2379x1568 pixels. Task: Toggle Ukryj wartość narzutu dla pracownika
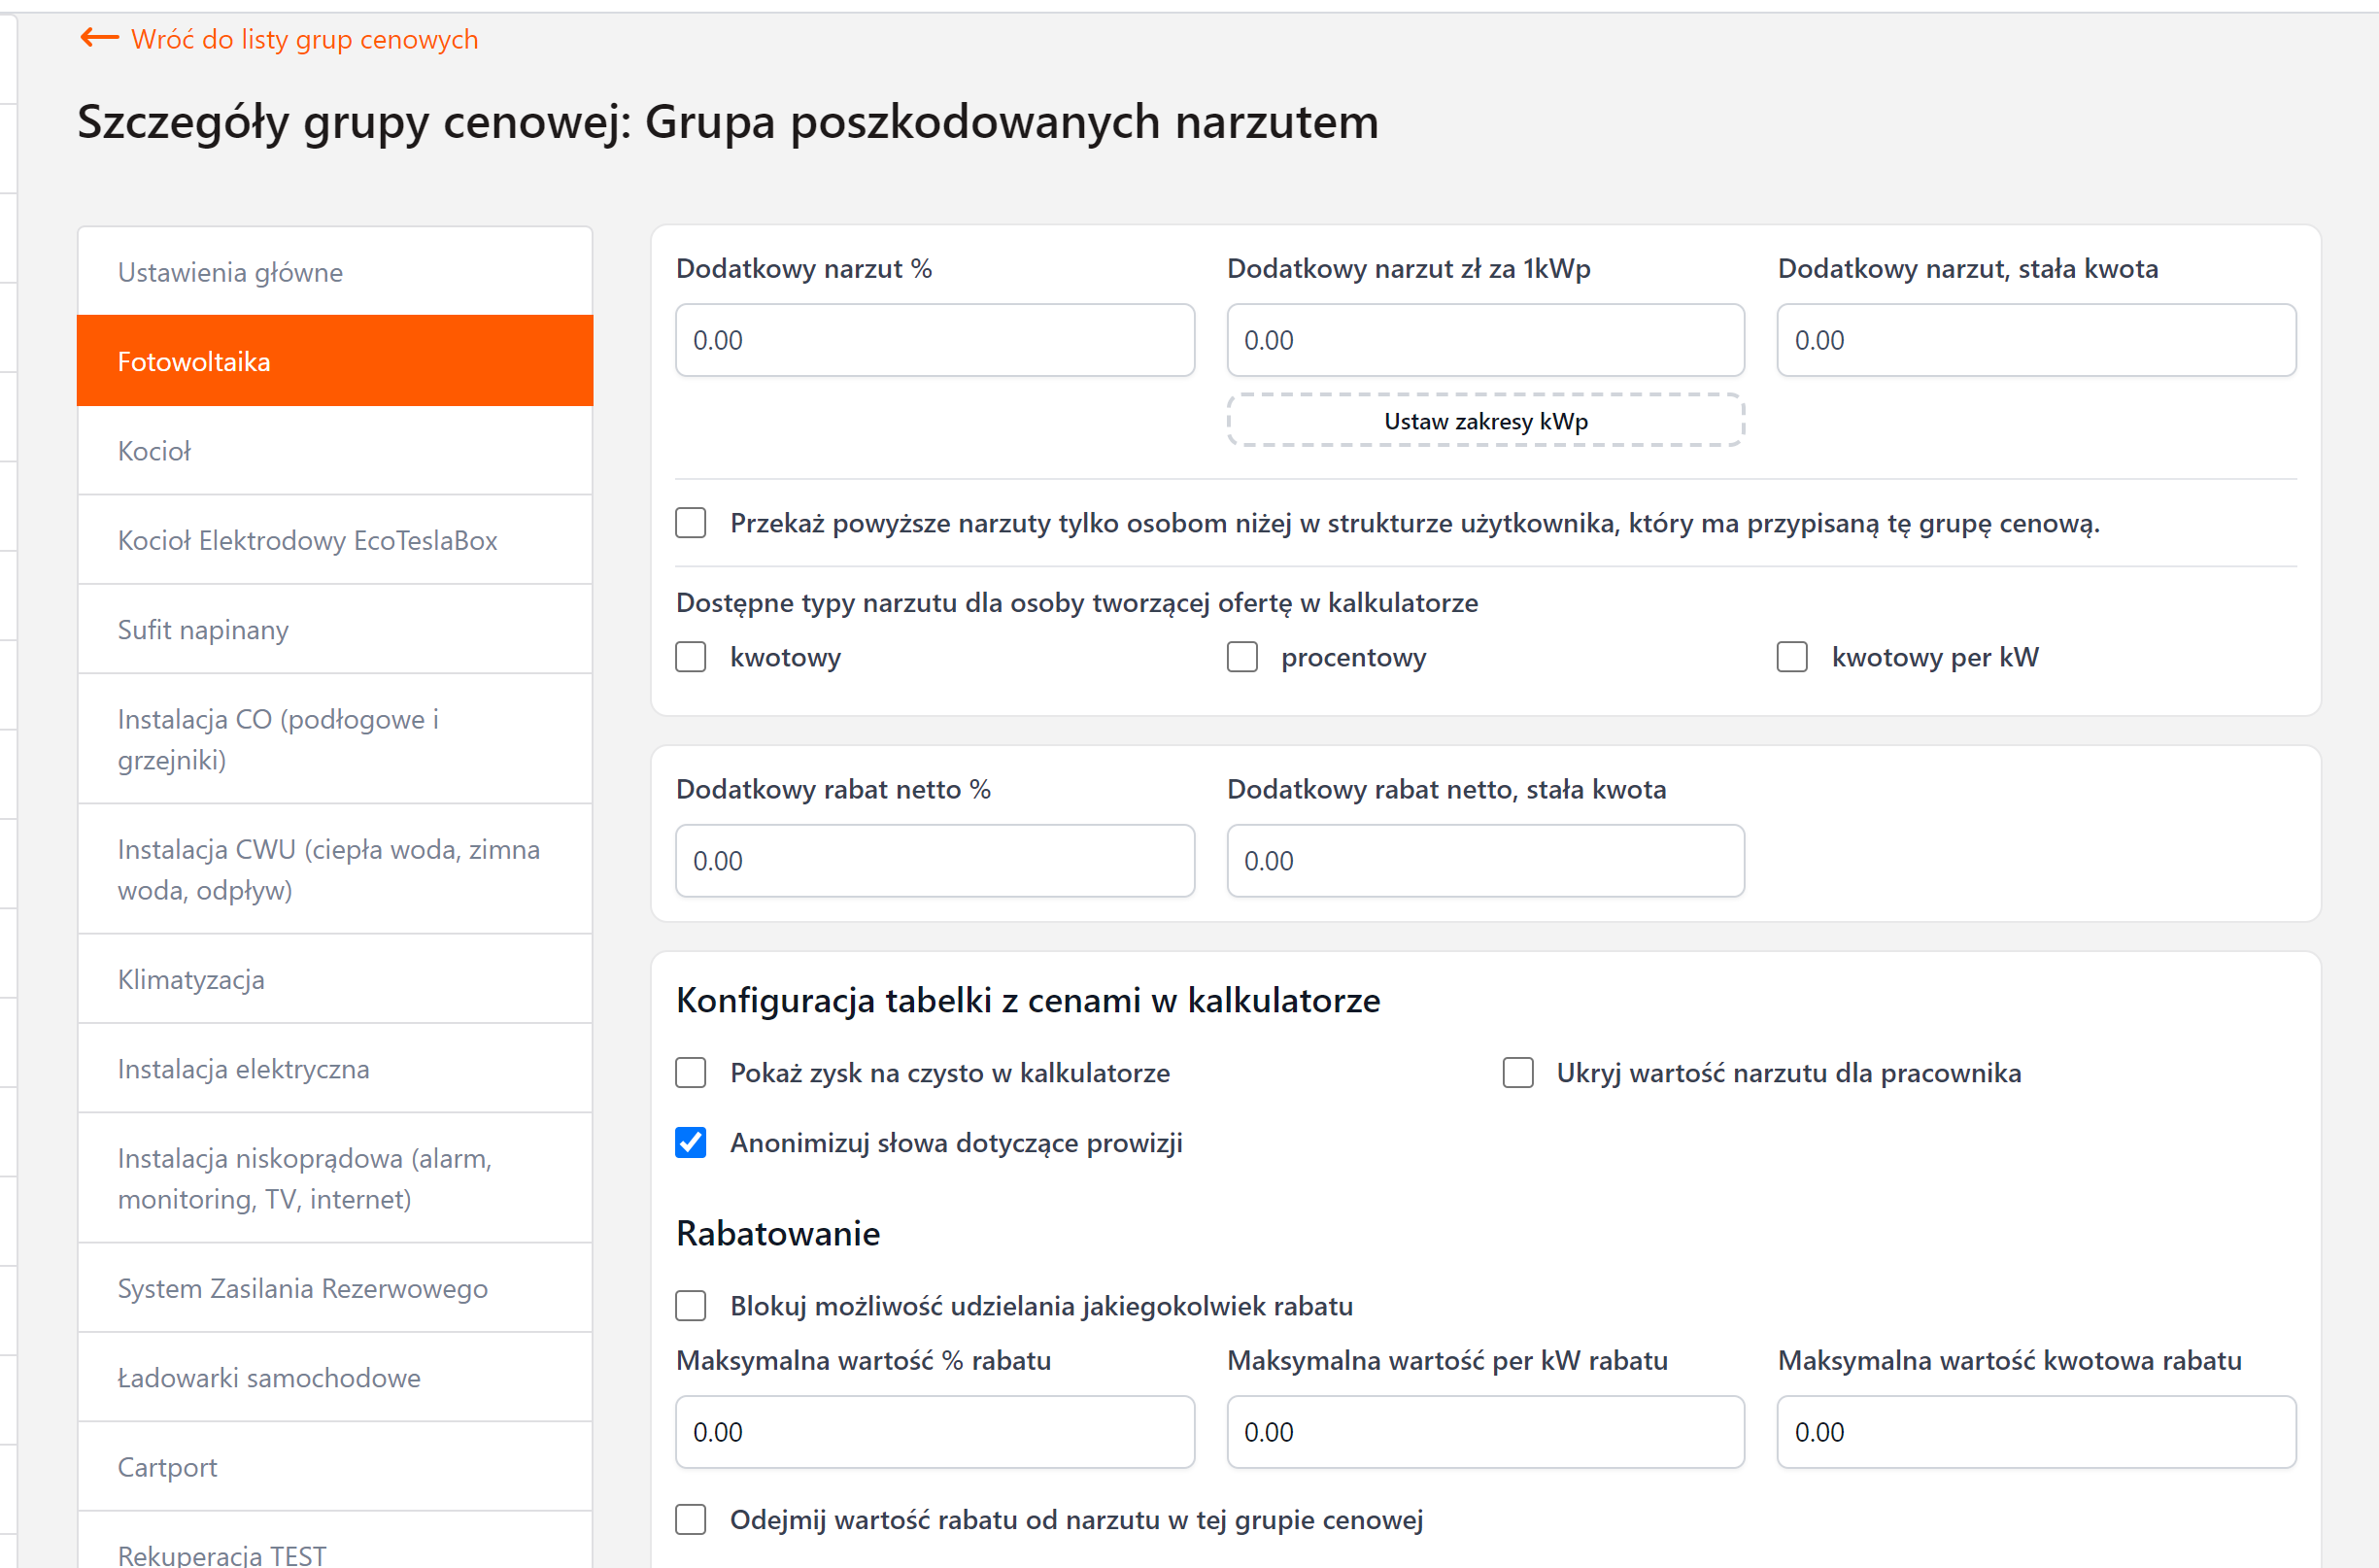coord(1518,1072)
